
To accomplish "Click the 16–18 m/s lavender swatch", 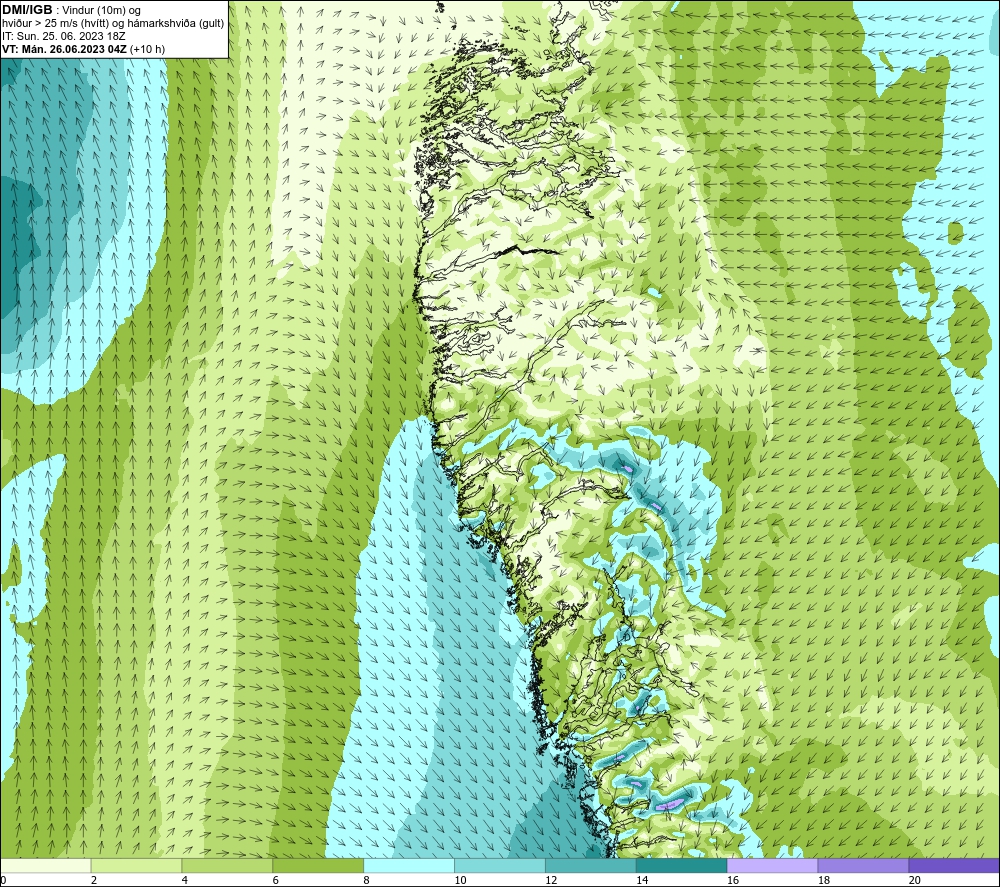I will pos(772,865).
